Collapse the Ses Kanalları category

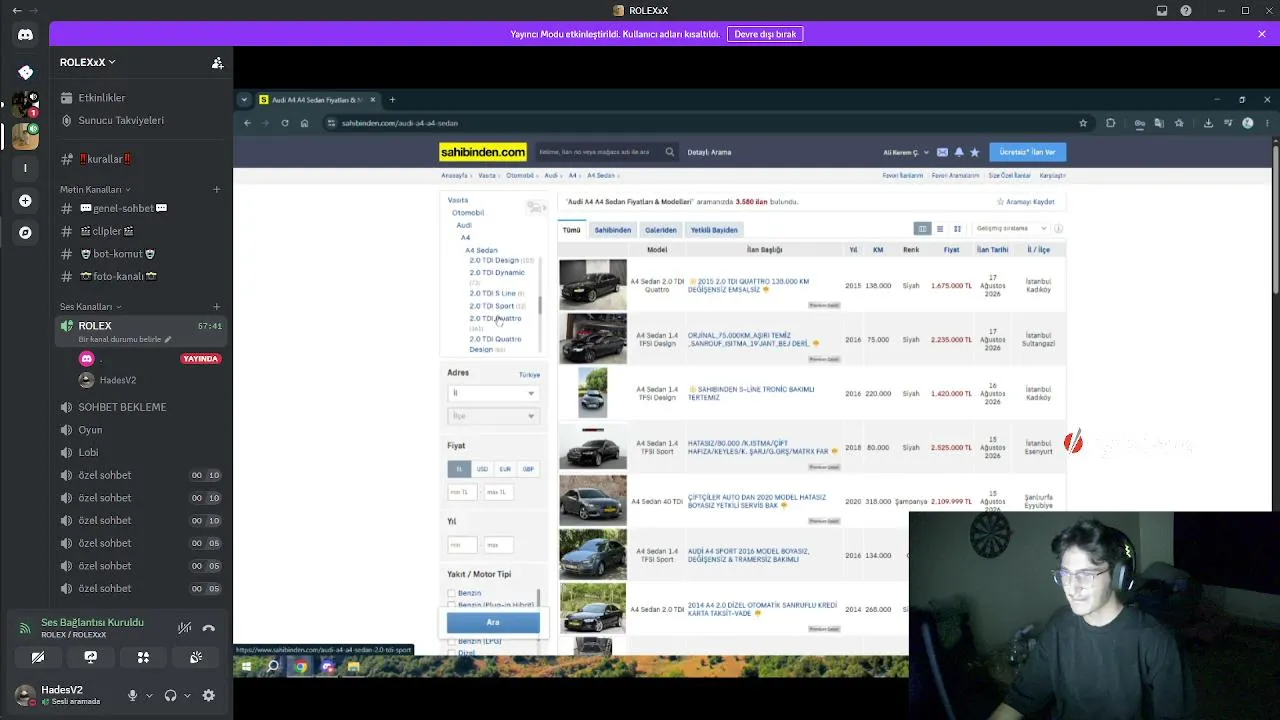(90, 307)
